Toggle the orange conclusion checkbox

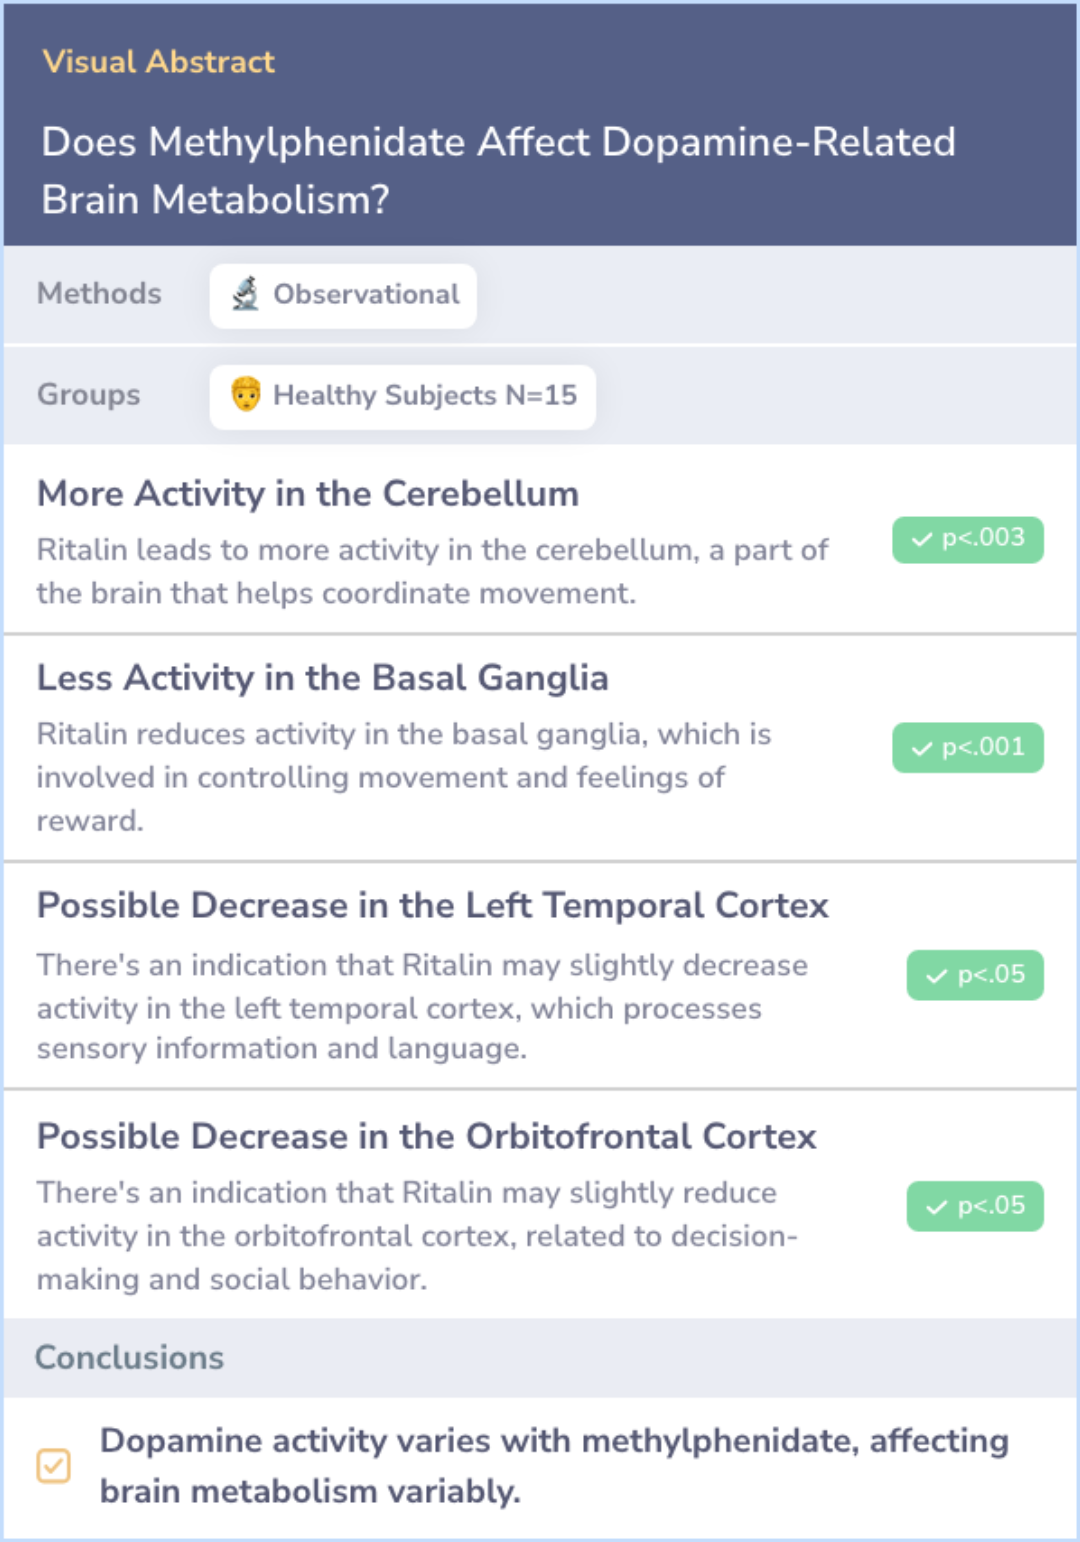pyautogui.click(x=53, y=1466)
